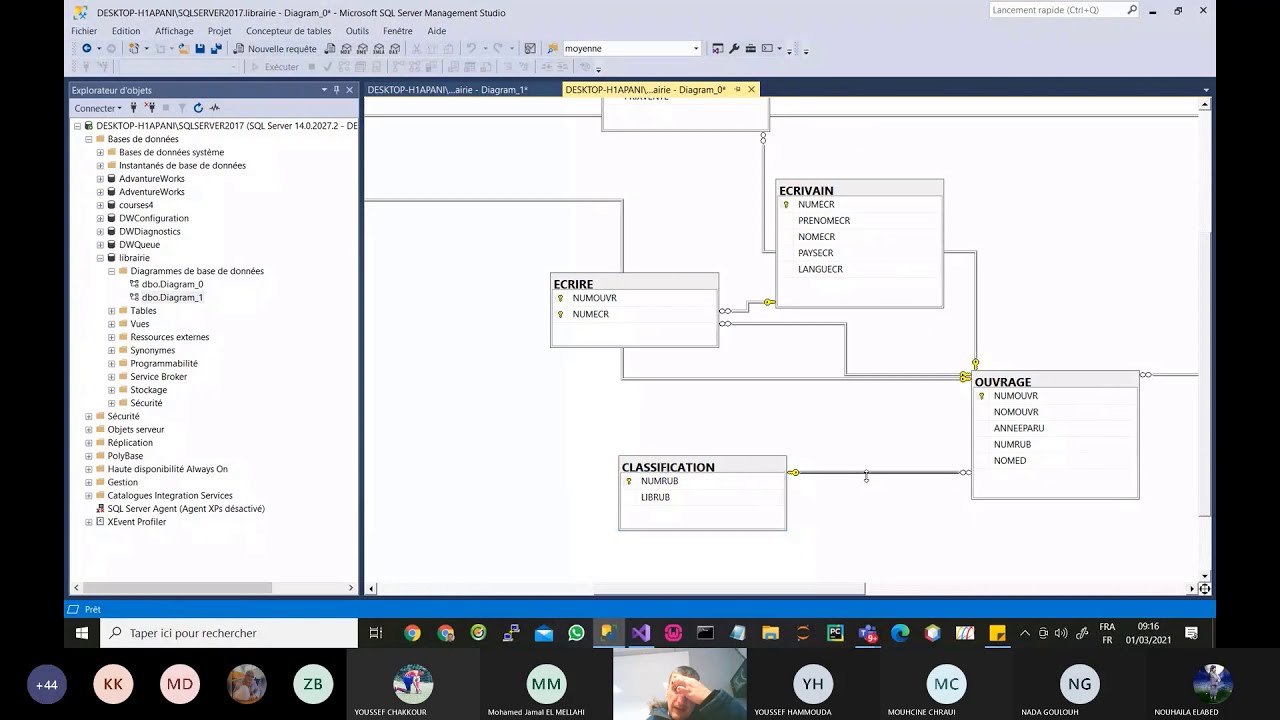Click the Windows Start button

(82, 633)
